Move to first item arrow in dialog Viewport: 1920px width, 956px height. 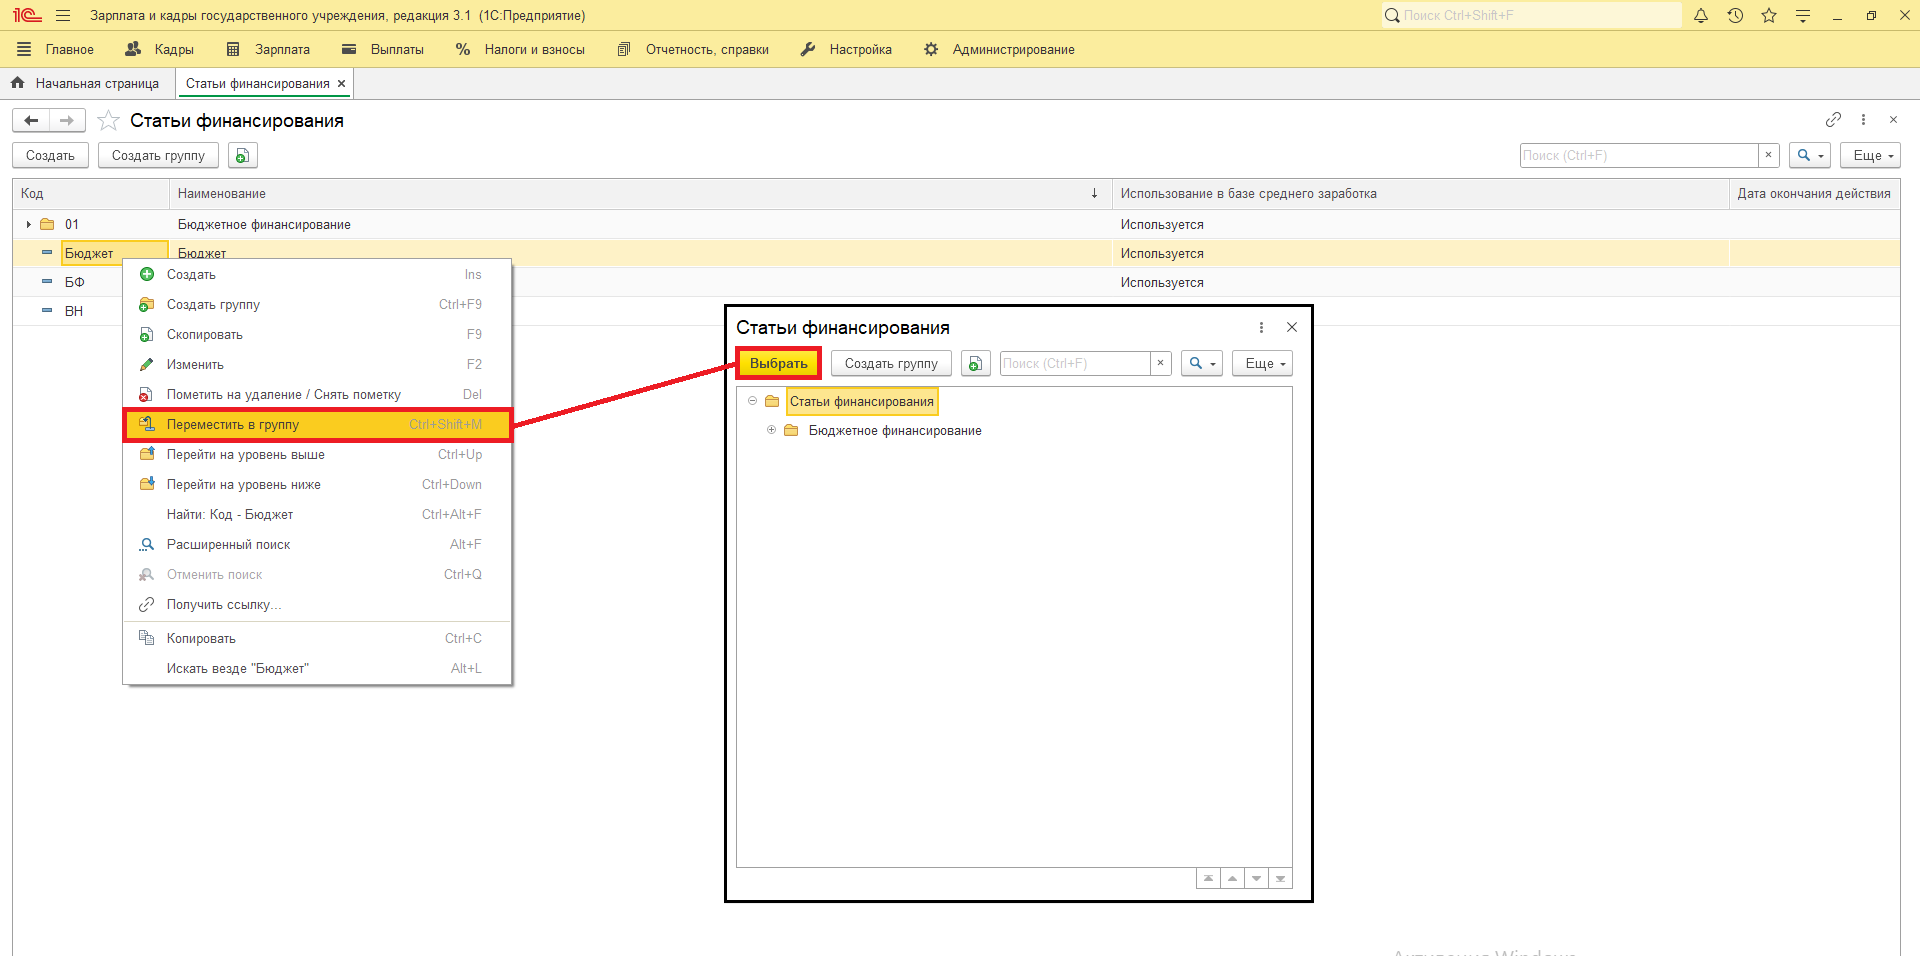[x=1208, y=878]
